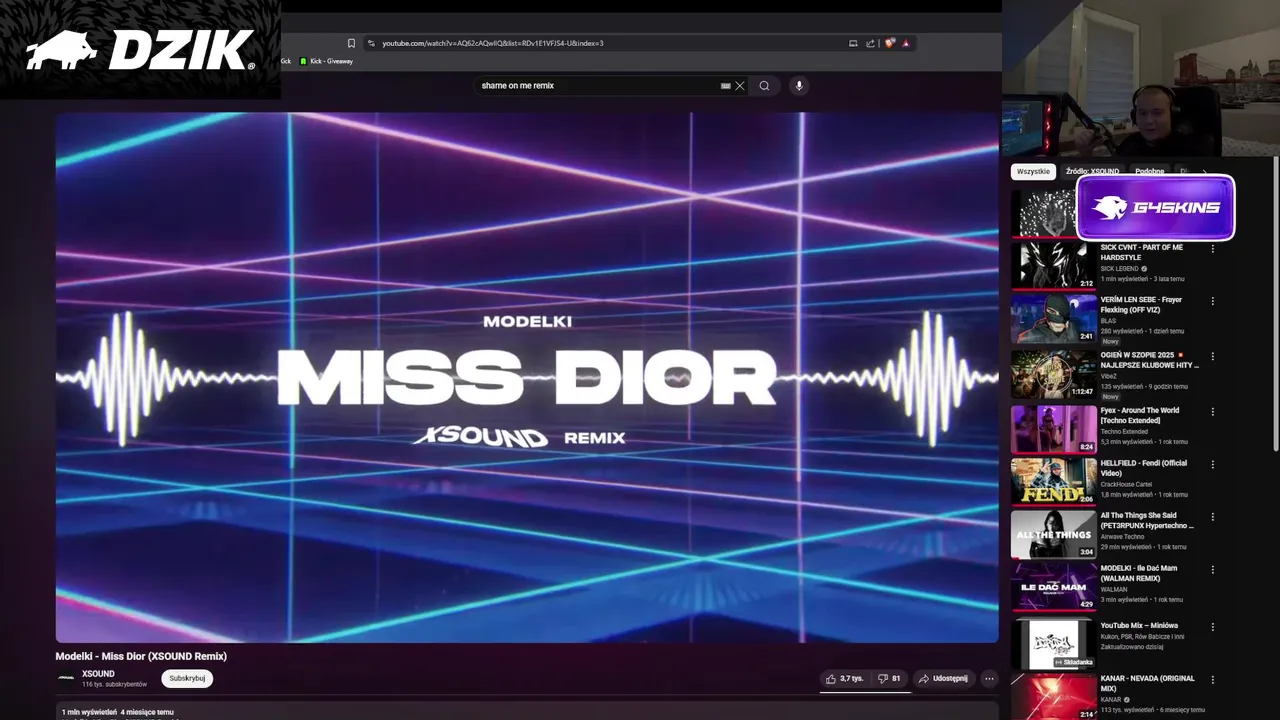Clear the search query with the X icon
Image resolution: width=1280 pixels, height=720 pixels.
tap(740, 86)
